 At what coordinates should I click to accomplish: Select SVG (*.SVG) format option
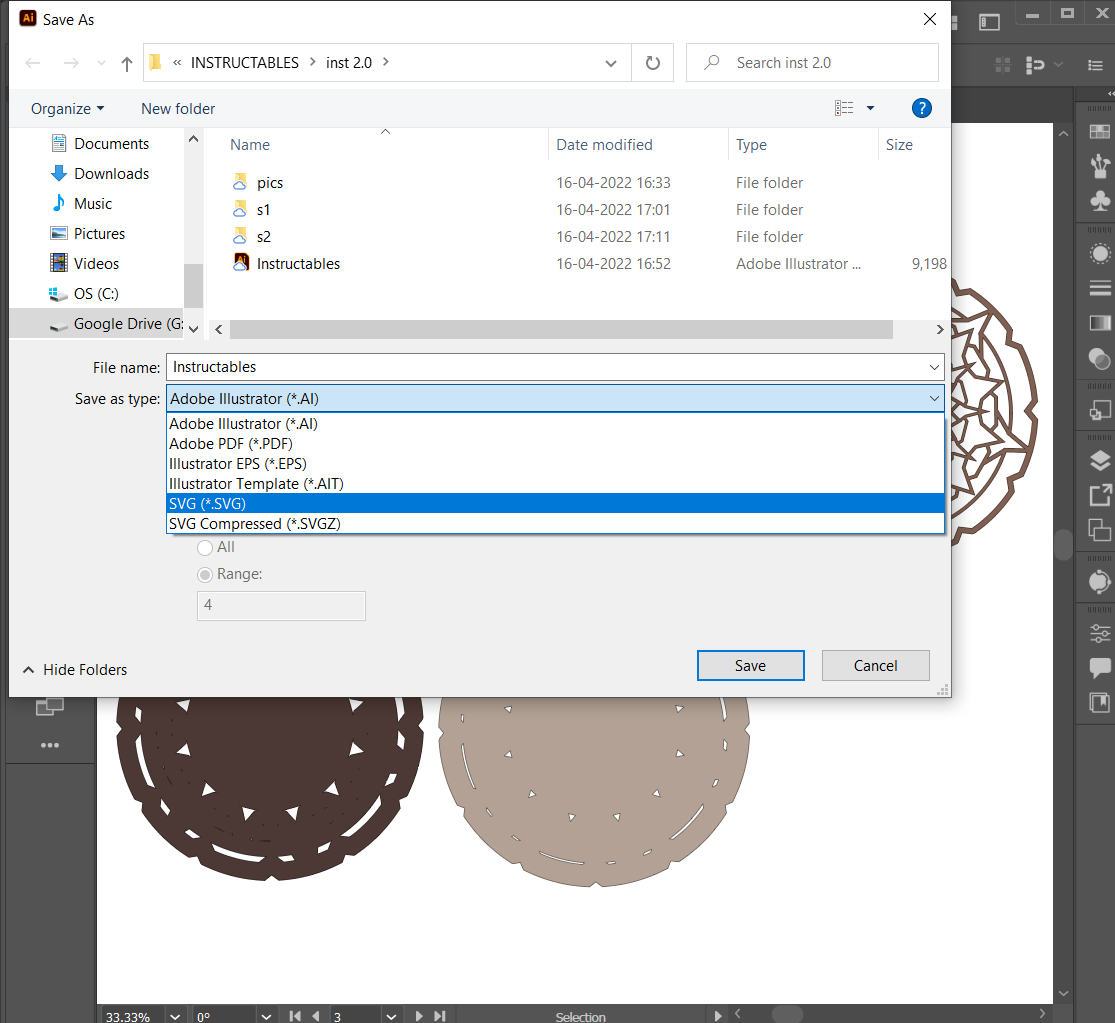tap(555, 503)
